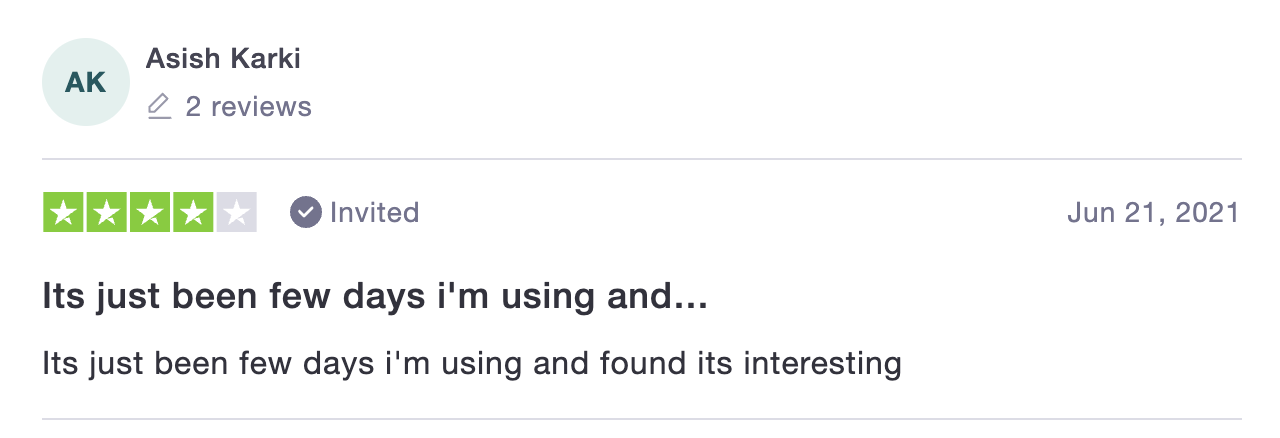
Task: Click the fourth green rating star
Action: 193,212
